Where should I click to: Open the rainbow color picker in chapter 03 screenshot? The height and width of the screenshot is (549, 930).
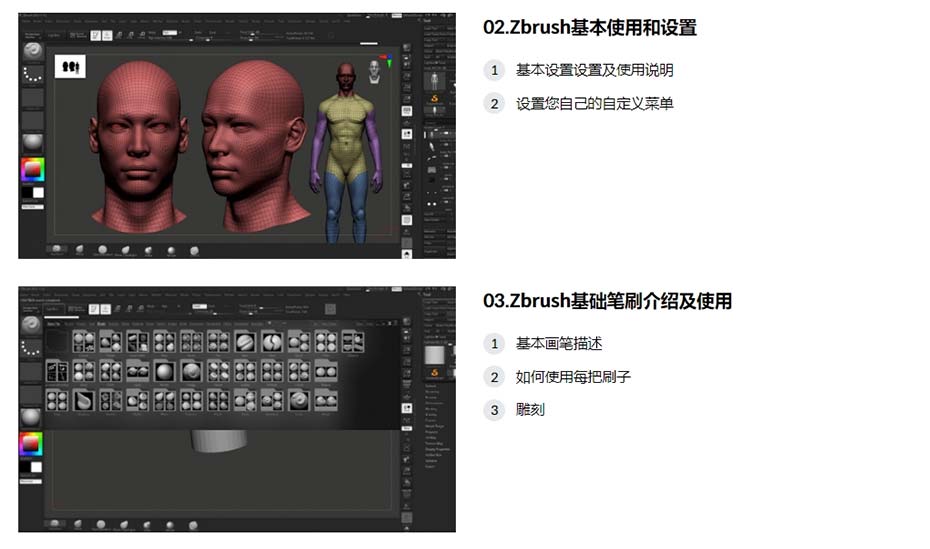click(x=31, y=443)
